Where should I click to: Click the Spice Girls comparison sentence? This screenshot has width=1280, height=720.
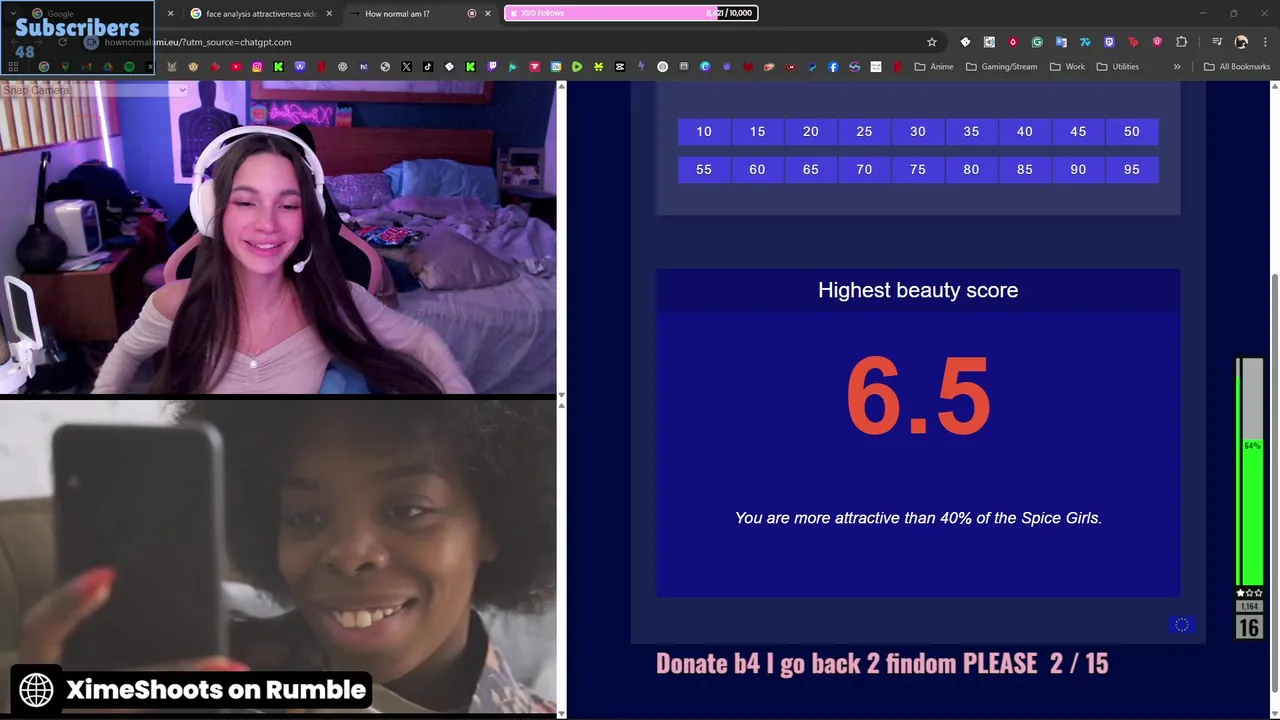918,518
